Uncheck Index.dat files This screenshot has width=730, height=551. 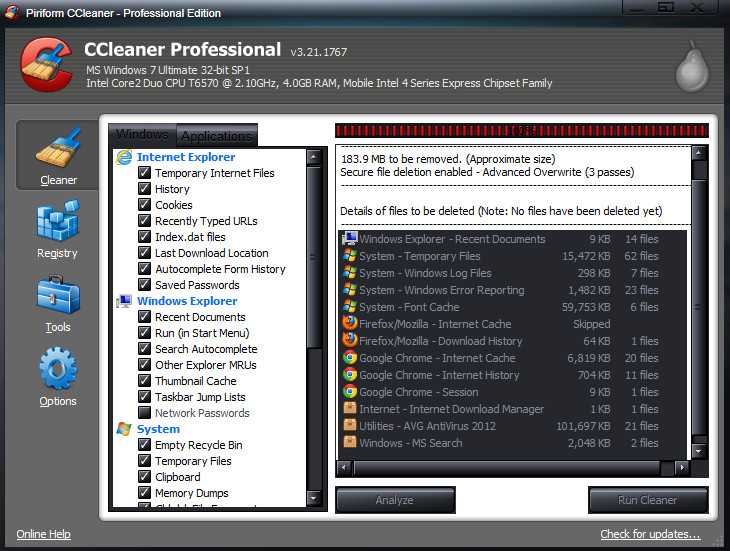[x=144, y=236]
